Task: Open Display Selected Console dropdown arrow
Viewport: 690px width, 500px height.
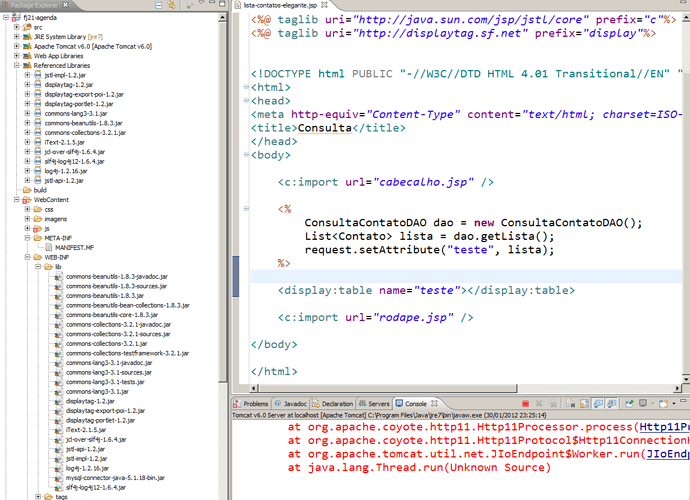Action: (x=653, y=404)
